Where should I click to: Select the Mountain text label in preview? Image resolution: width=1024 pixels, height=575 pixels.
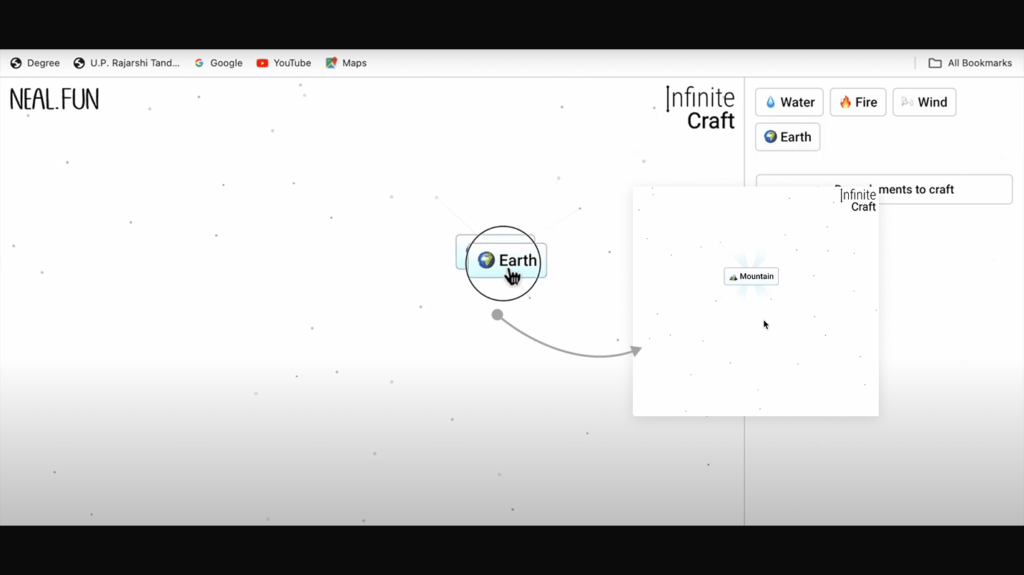pyautogui.click(x=757, y=277)
